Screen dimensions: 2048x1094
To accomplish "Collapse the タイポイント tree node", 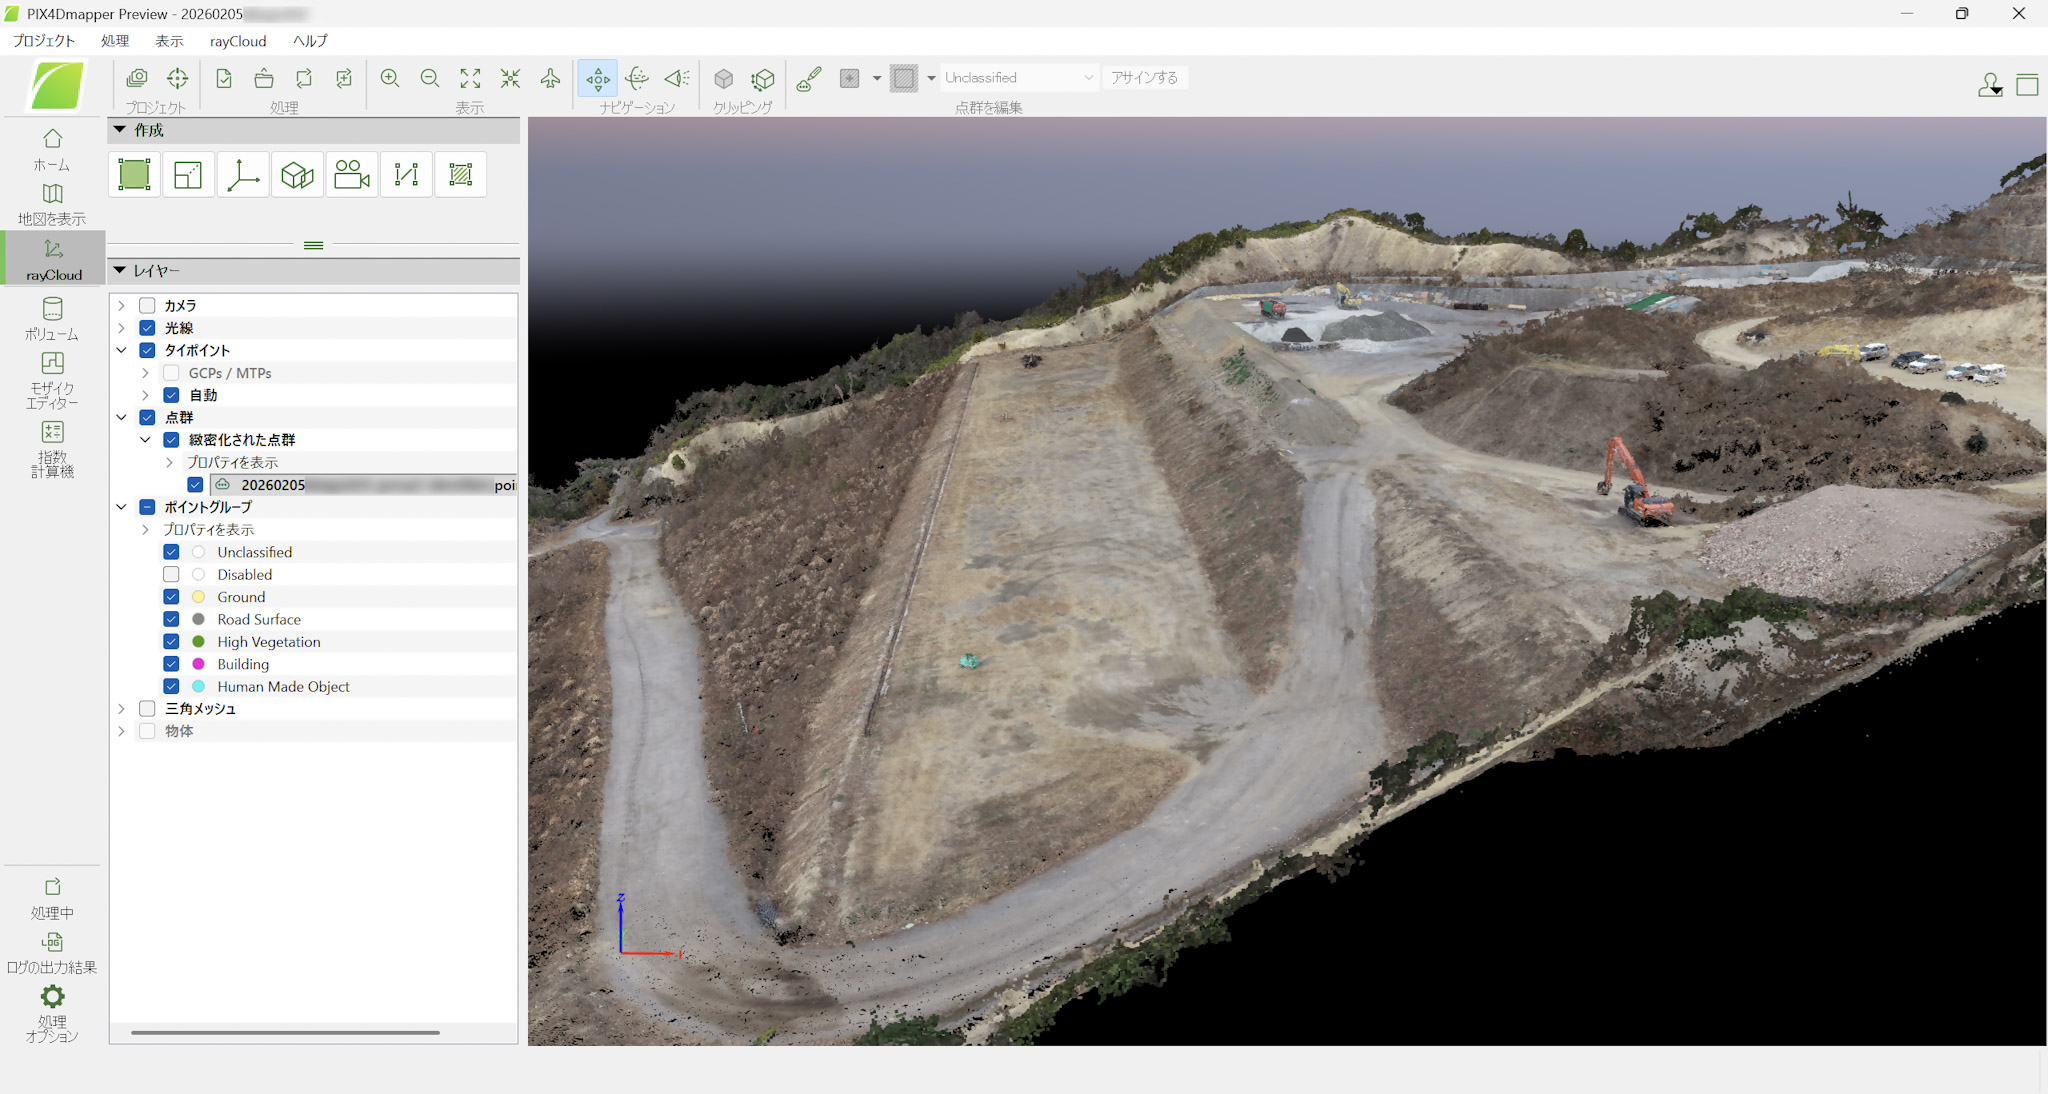I will pos(122,350).
